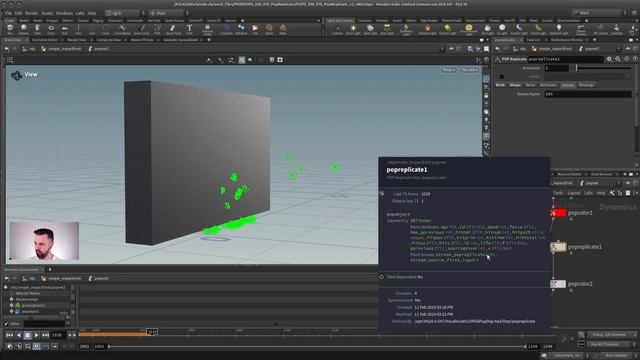Image resolution: width=640 pixels, height=360 pixels.
Task: Switch to the Composite View tab
Action: [109, 40]
